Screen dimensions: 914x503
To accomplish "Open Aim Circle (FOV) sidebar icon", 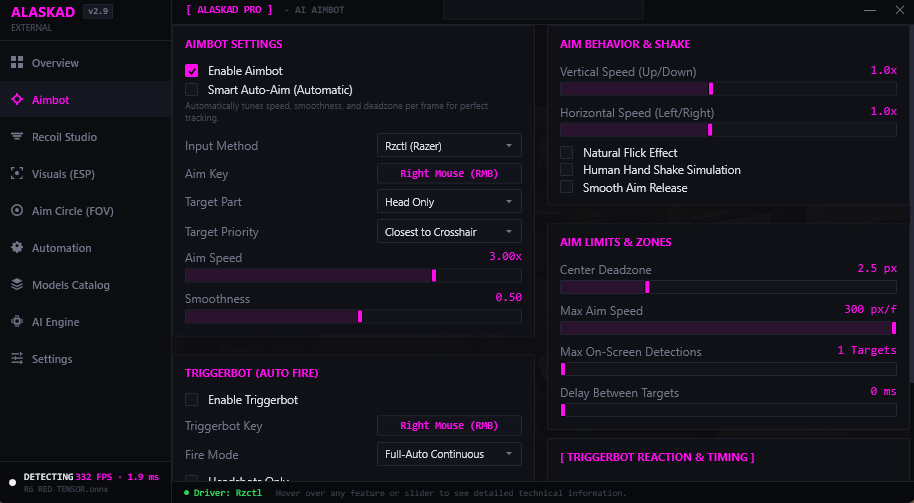I will (17, 210).
